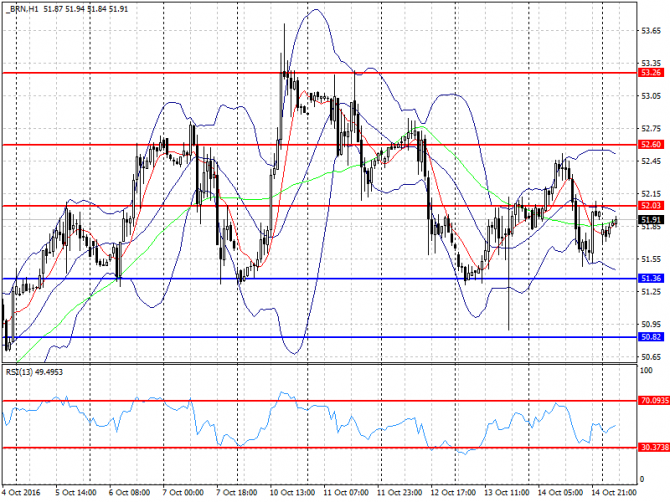670x502 pixels.
Task: Select the 70.0935 RSI overbought level label
Action: click(654, 401)
